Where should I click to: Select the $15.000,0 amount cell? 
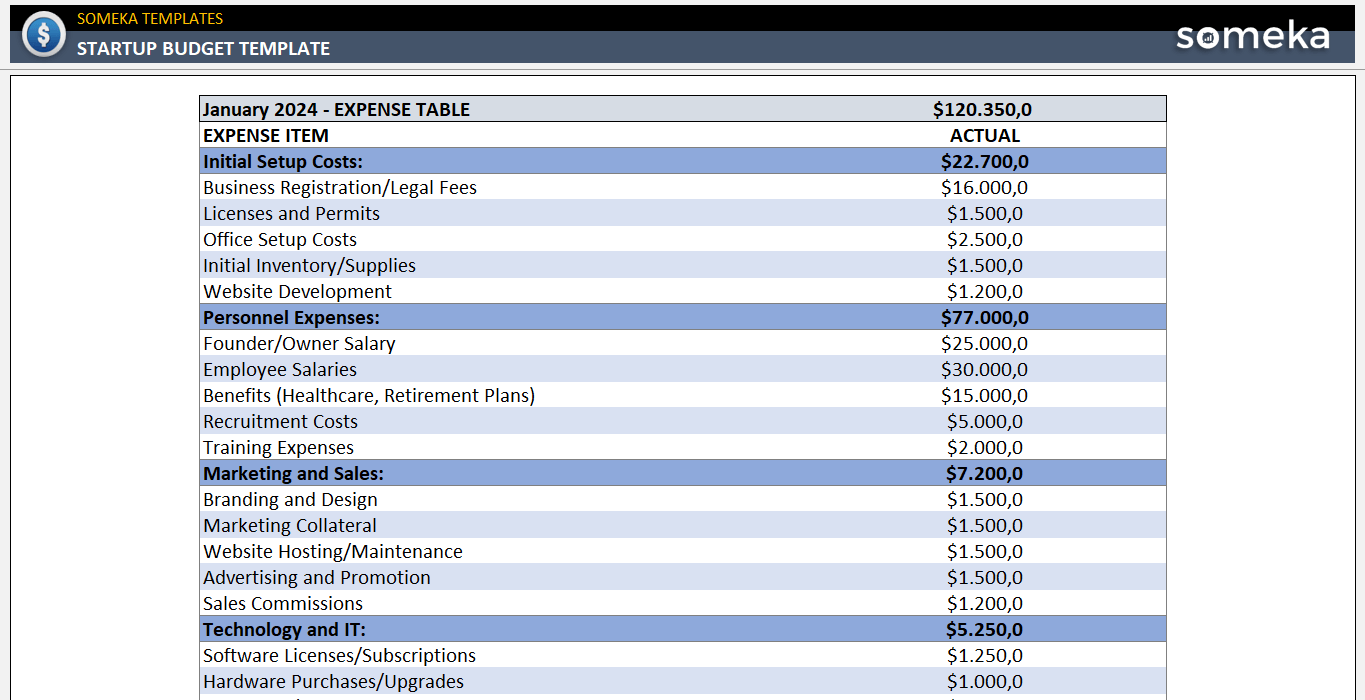tap(985, 395)
